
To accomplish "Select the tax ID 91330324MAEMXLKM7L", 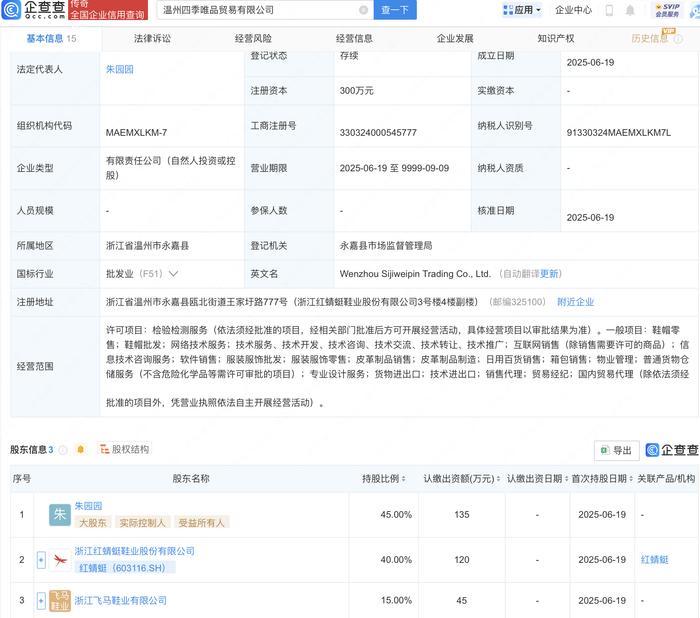I will (619, 133).
